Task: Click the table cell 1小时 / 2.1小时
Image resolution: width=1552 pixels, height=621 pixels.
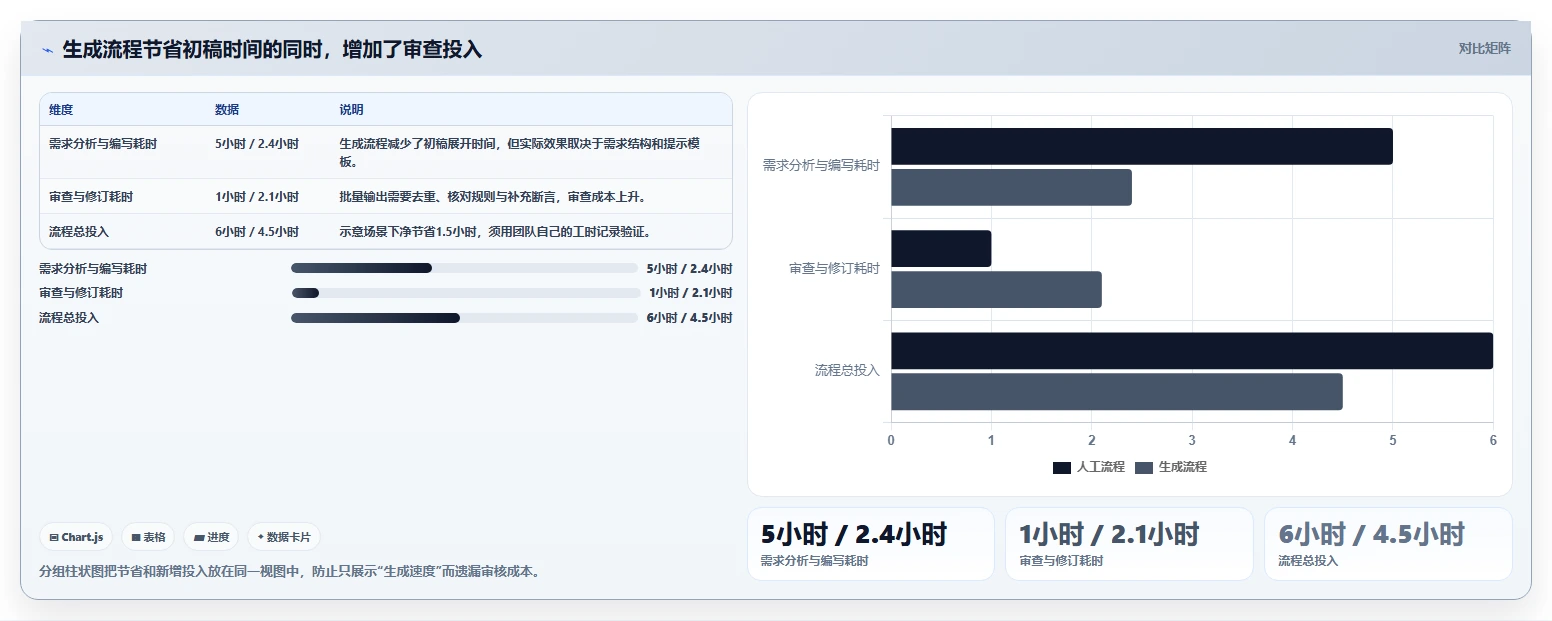Action: pyautogui.click(x=257, y=197)
